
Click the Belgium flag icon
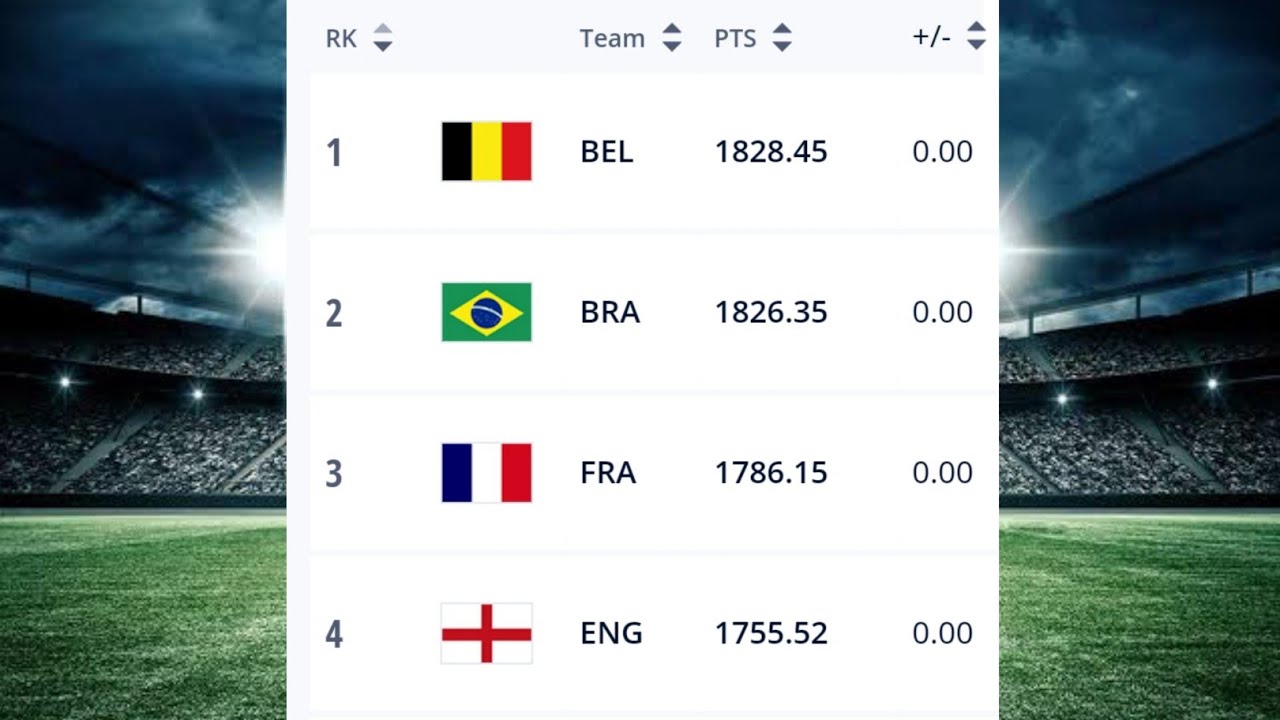point(486,152)
